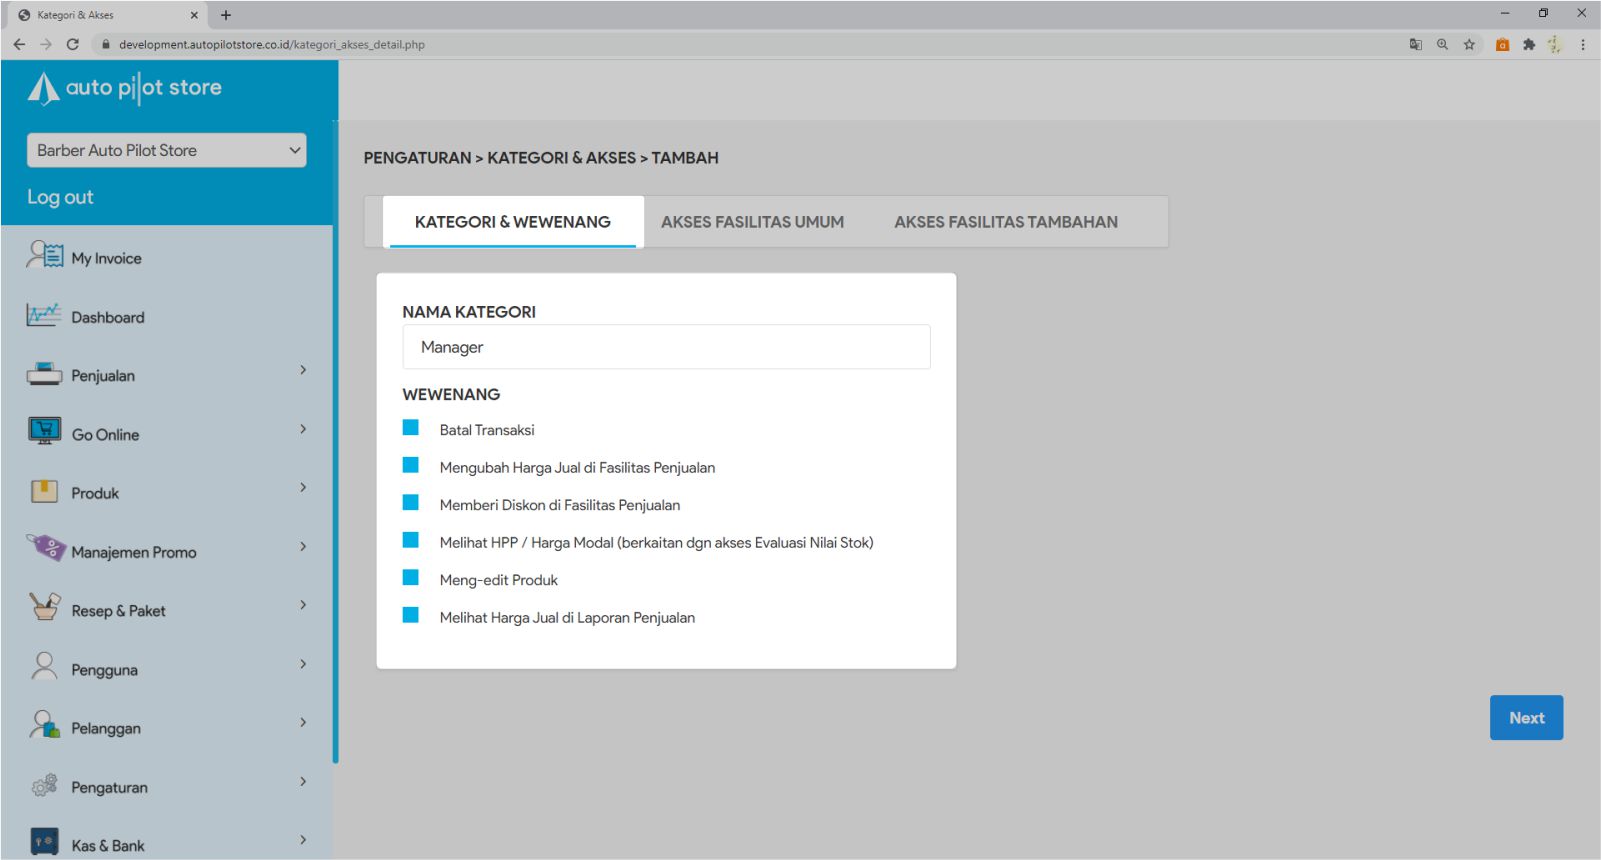Click the Produk box icon
Image resolution: width=1601 pixels, height=860 pixels.
pos(44,491)
